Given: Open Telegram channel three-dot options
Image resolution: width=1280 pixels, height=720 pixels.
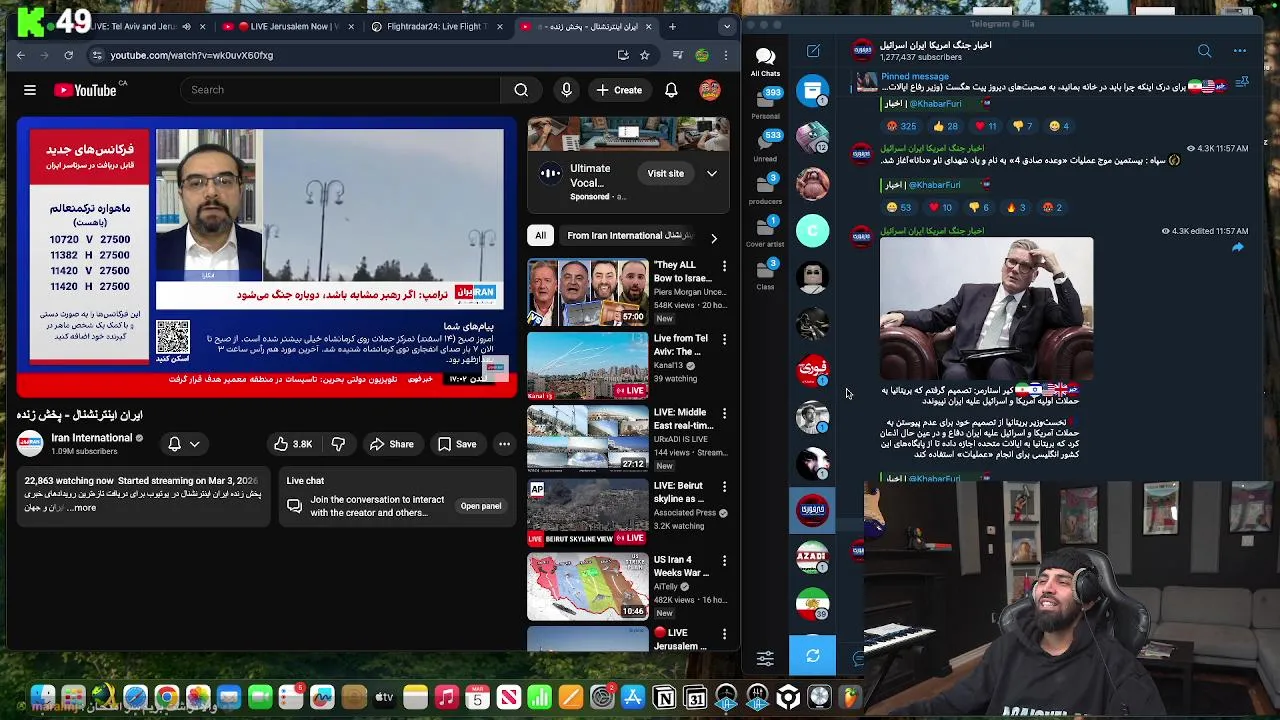Looking at the screenshot, I should (1240, 51).
